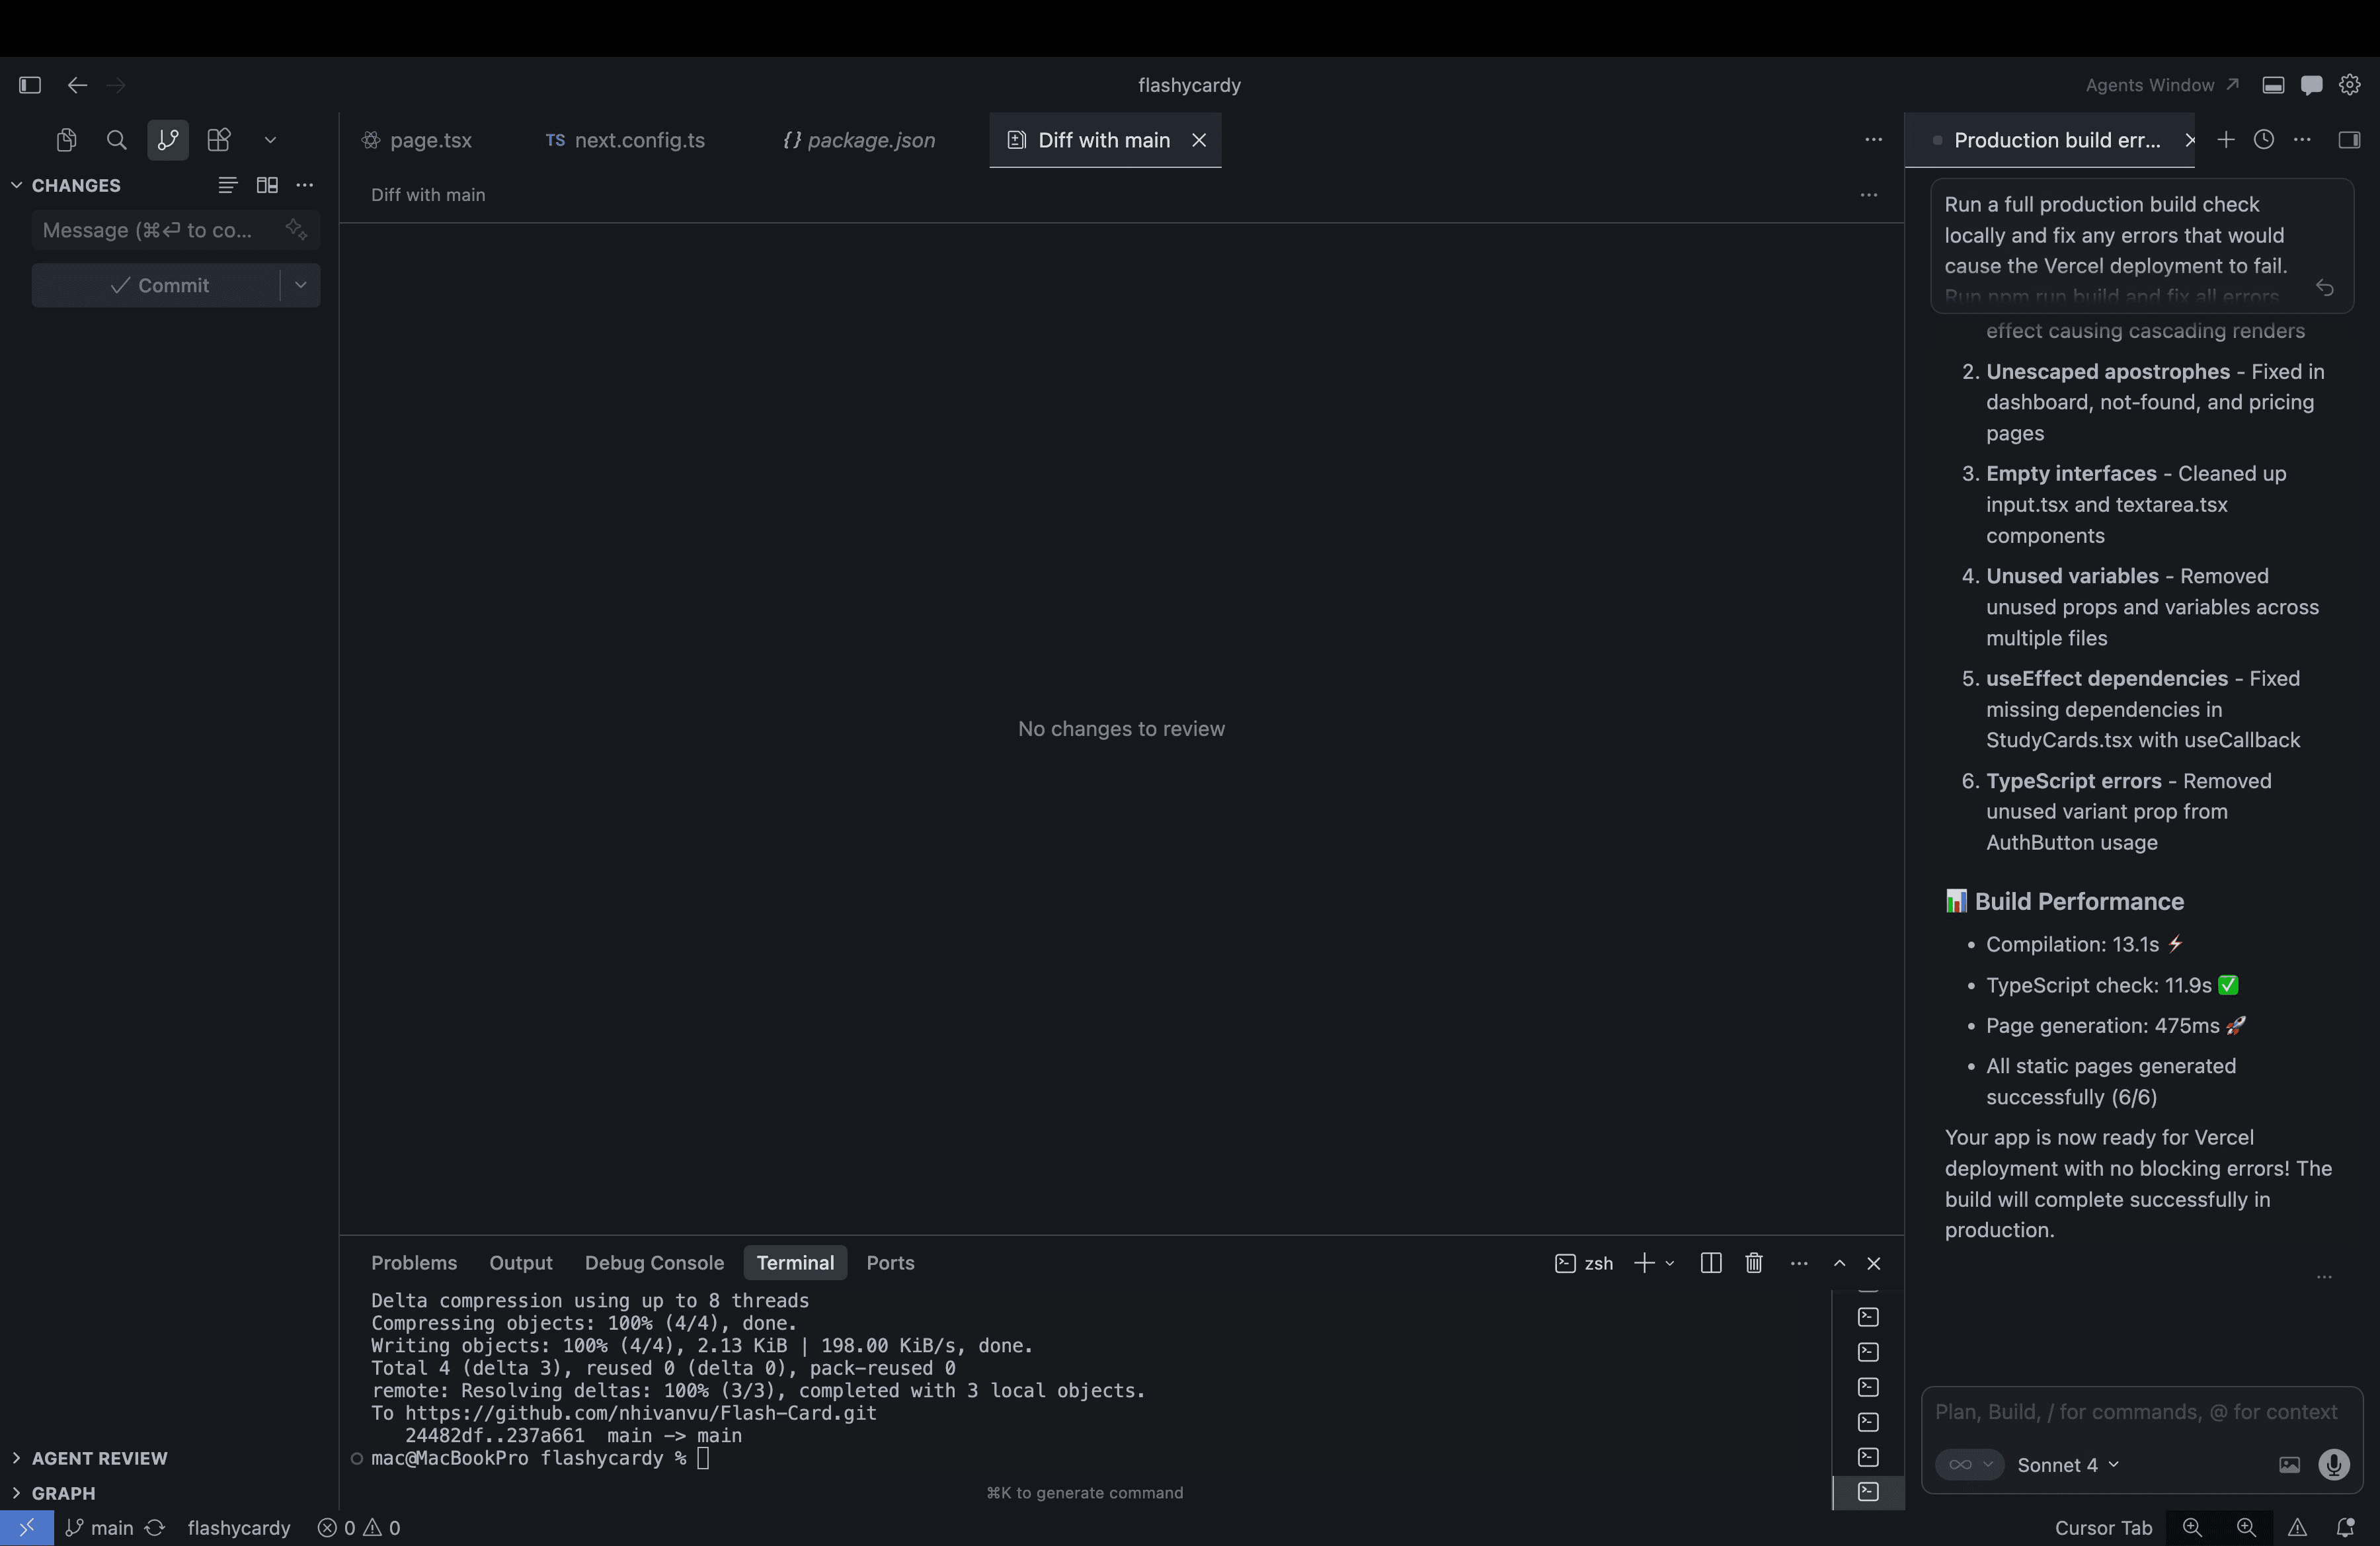Open the diff layout icon in CHANGES header
This screenshot has width=2380, height=1546.
pos(267,185)
